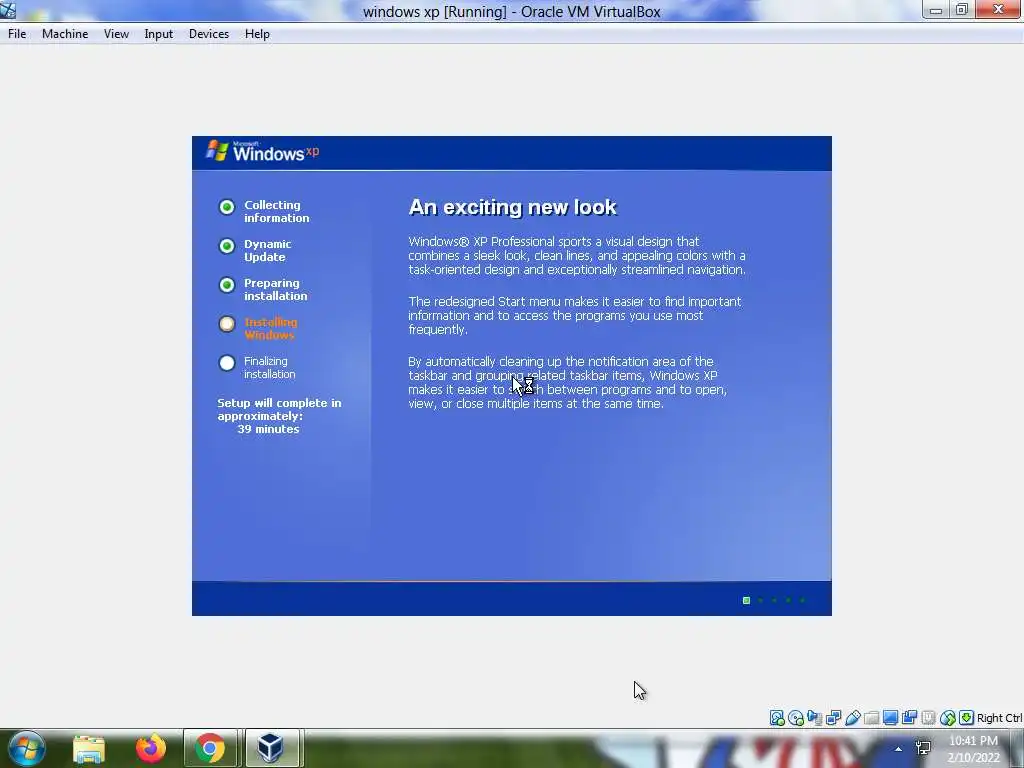This screenshot has width=1024, height=768.
Task: Click the greyed processor status indicator icon
Action: coord(928,718)
